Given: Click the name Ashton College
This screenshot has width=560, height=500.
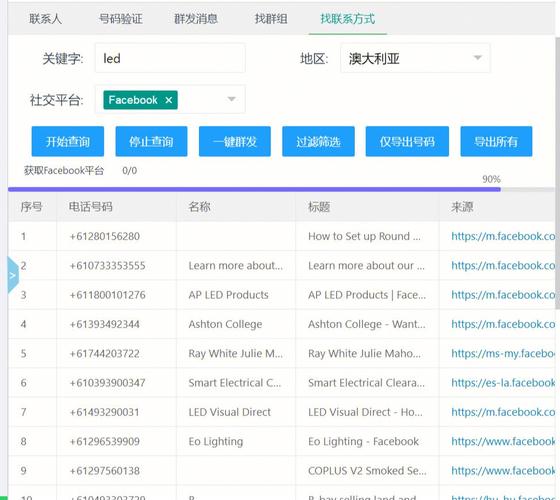Looking at the screenshot, I should click(x=225, y=324).
